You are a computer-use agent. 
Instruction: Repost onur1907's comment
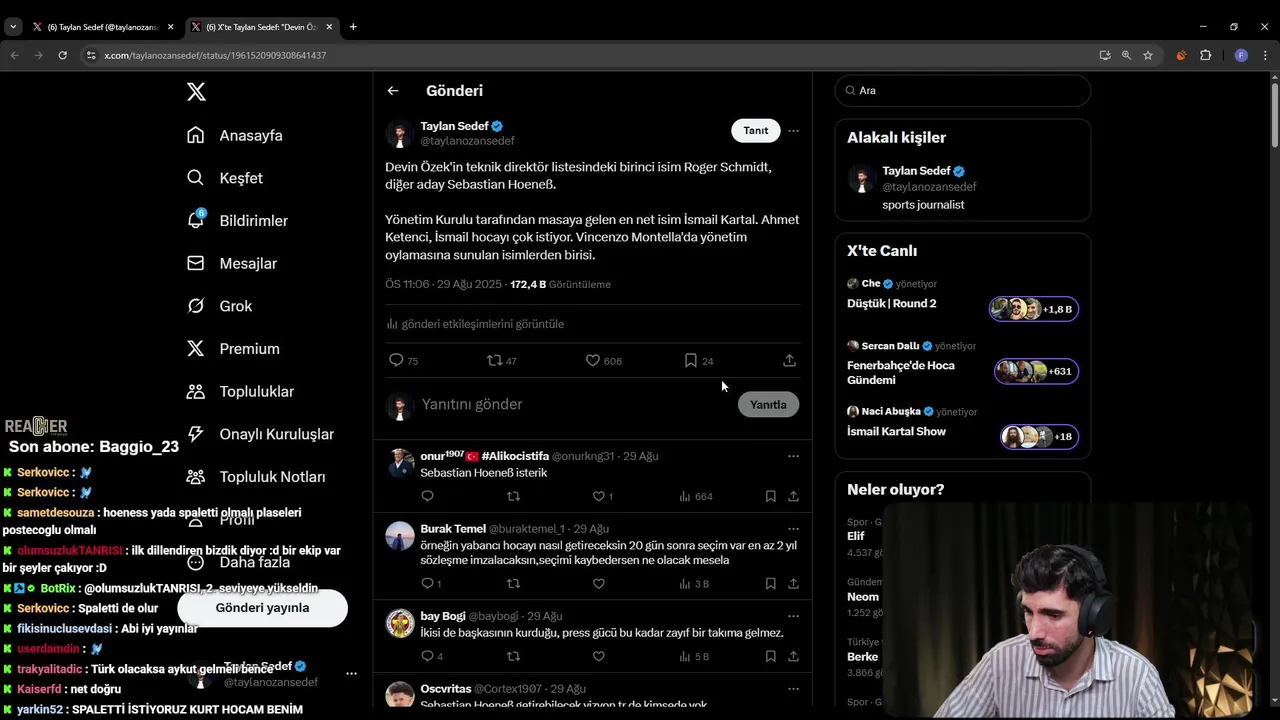coord(513,496)
